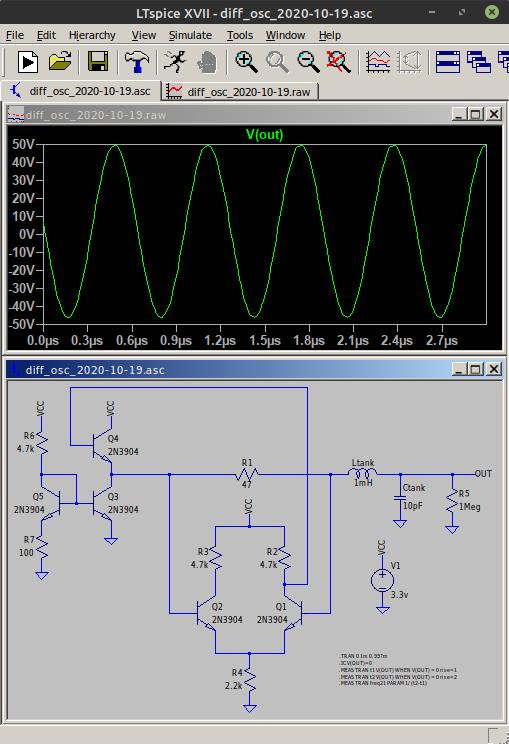The image size is (509, 744).
Task: Click the Open file folder icon
Action: tap(60, 62)
